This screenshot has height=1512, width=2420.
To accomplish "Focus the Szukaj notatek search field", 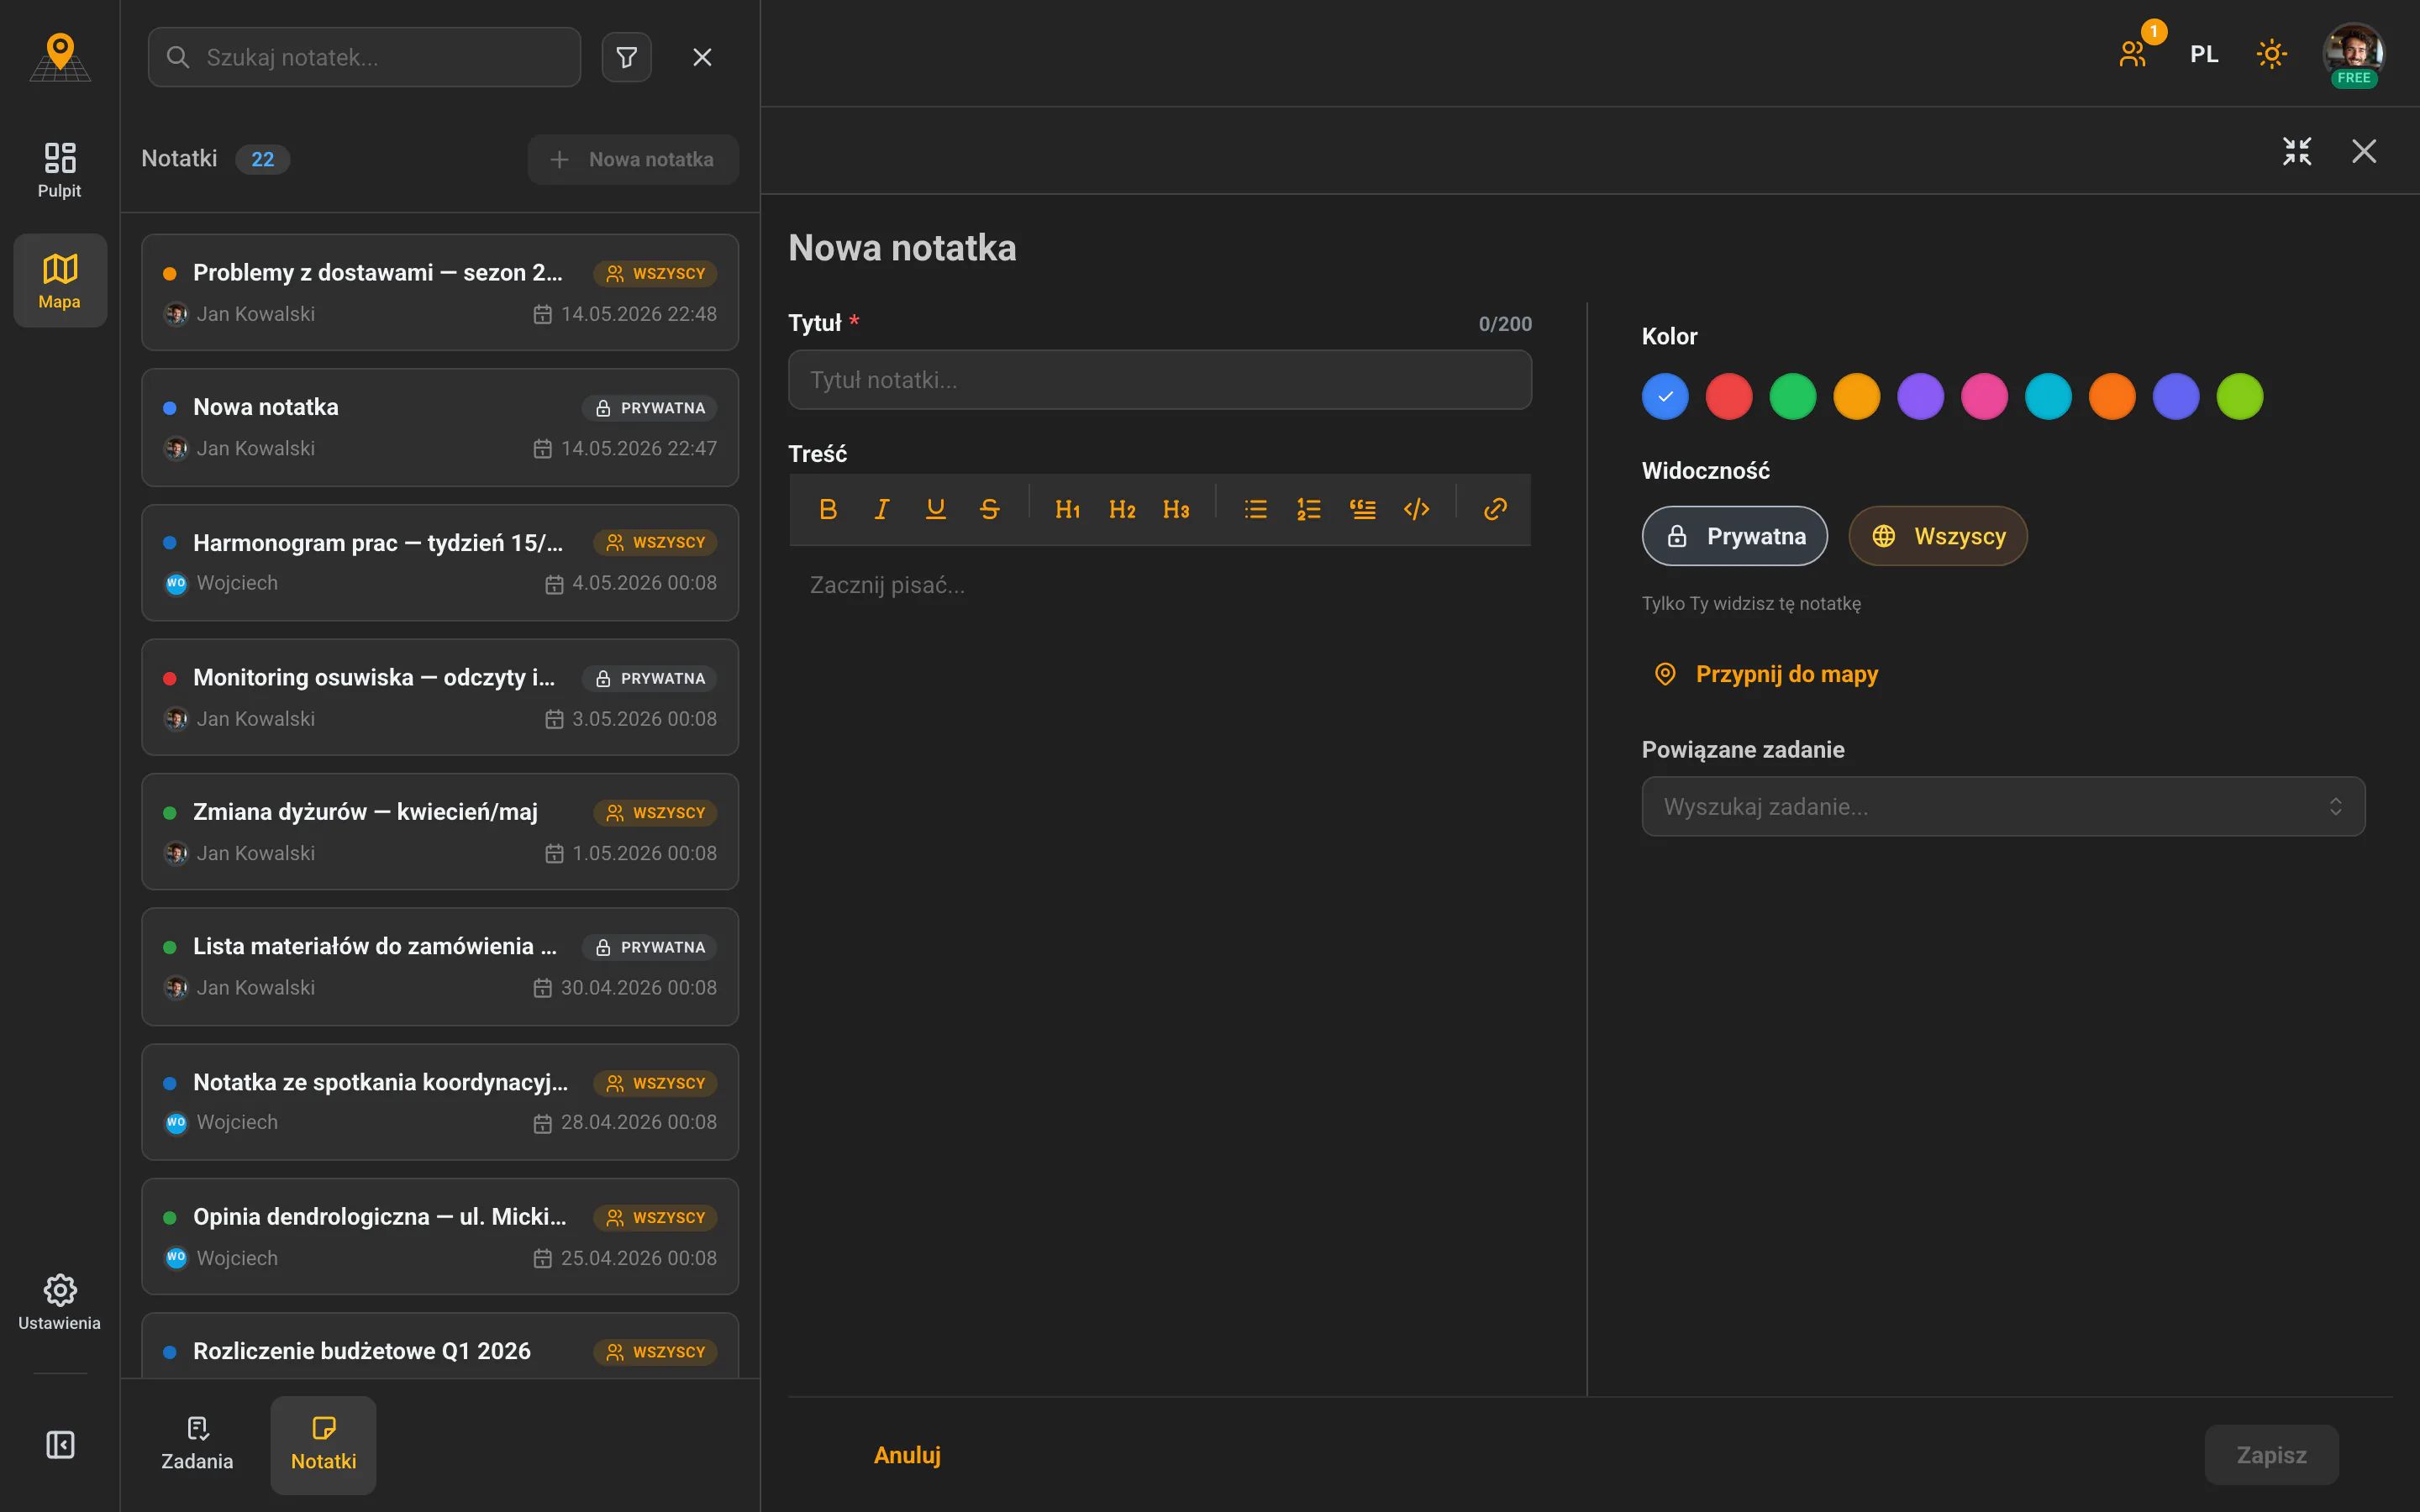I will (x=364, y=57).
